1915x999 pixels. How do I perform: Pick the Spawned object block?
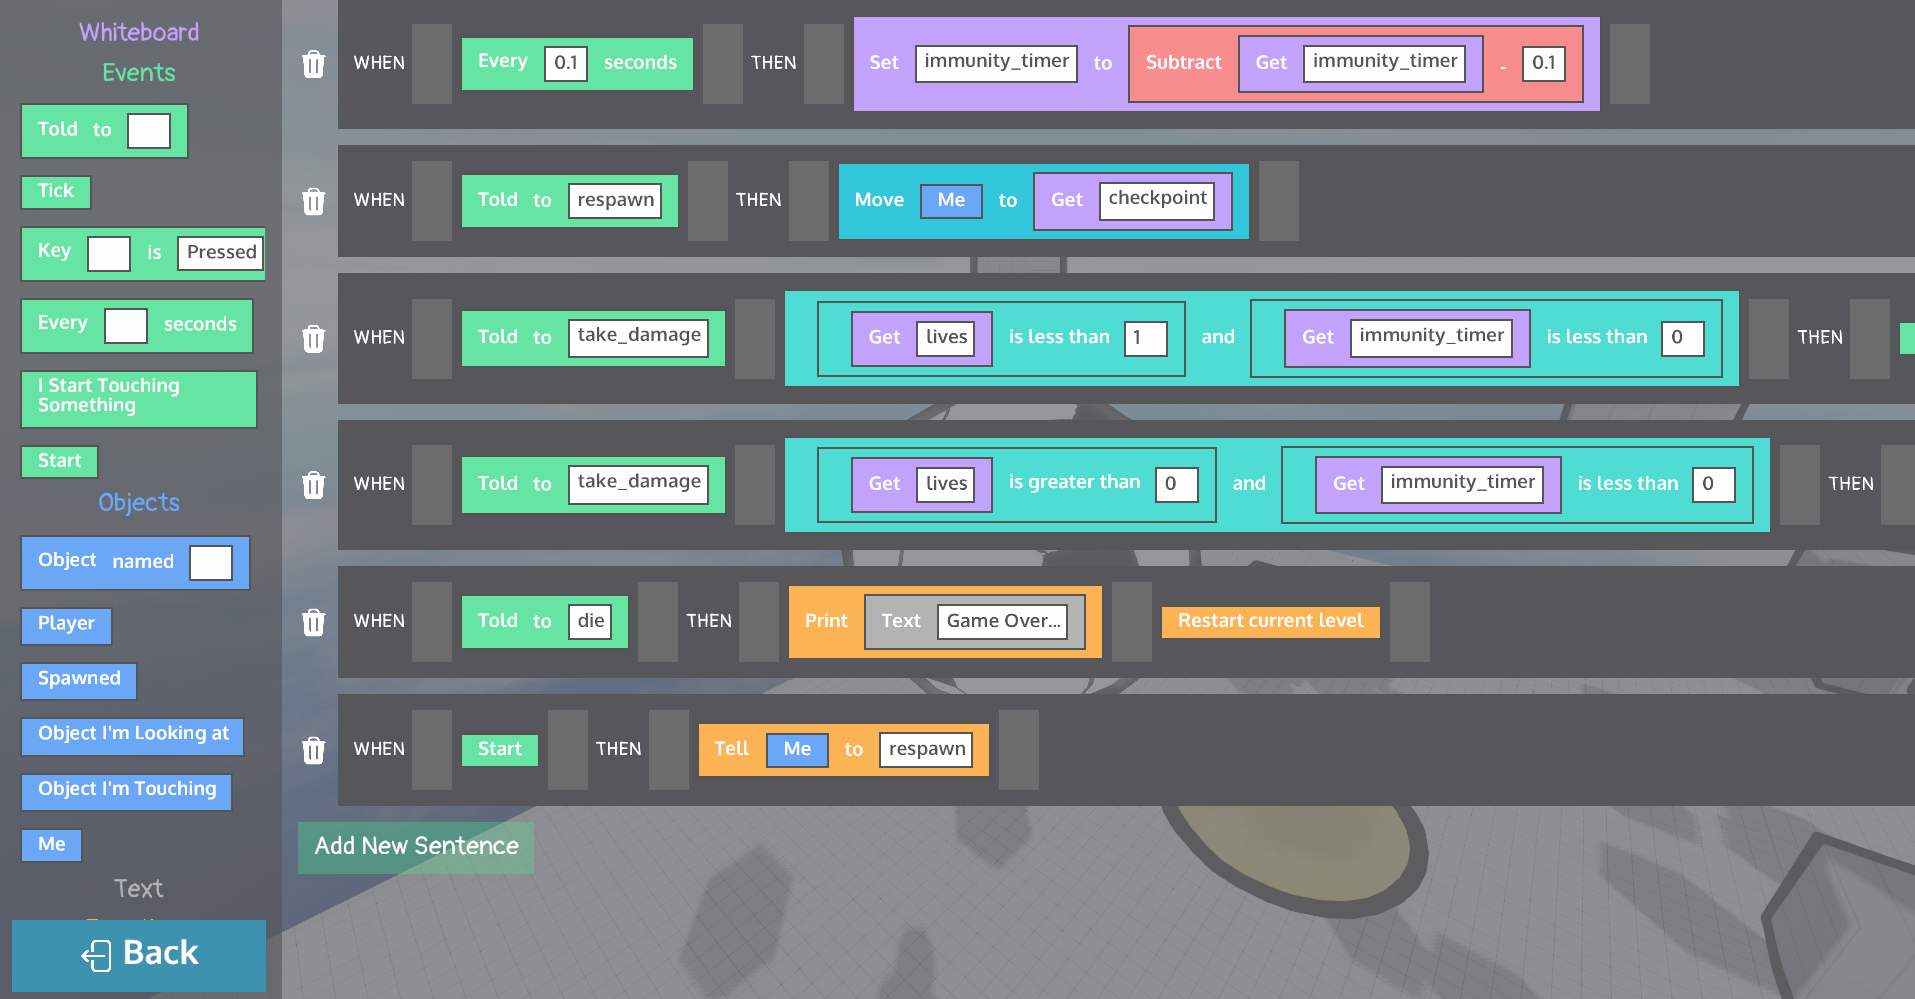click(79, 680)
